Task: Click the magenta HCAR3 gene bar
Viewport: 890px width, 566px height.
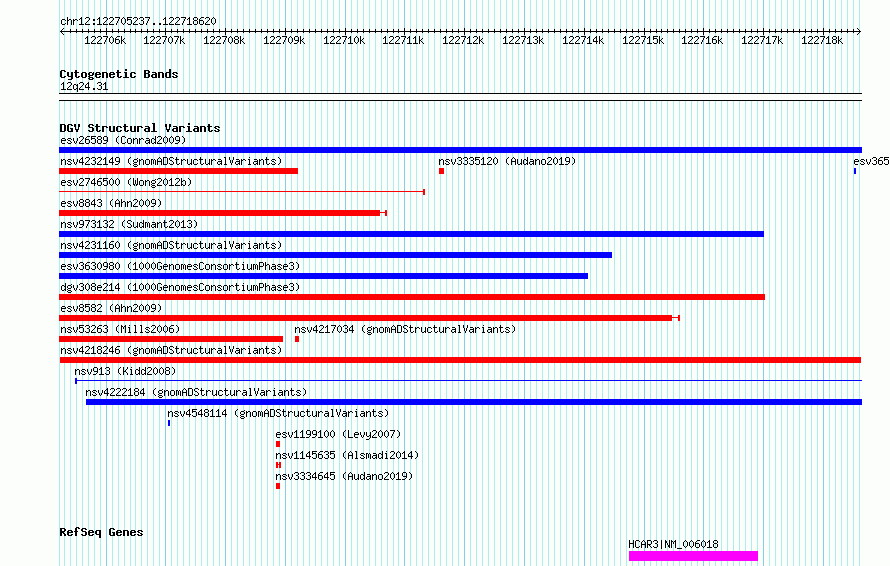Action: [694, 556]
